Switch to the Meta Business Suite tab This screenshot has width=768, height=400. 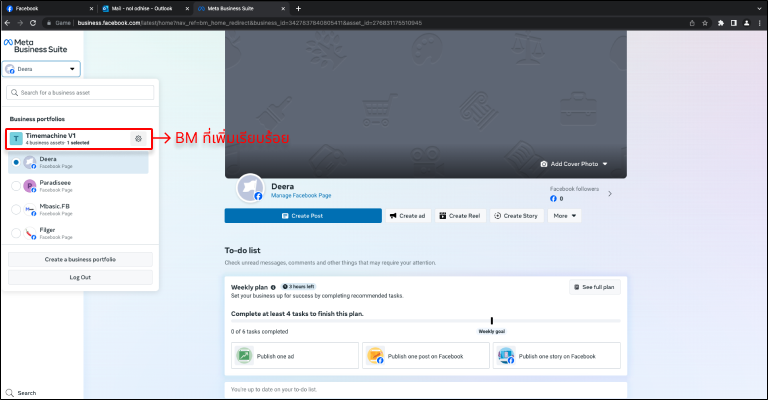[240, 8]
